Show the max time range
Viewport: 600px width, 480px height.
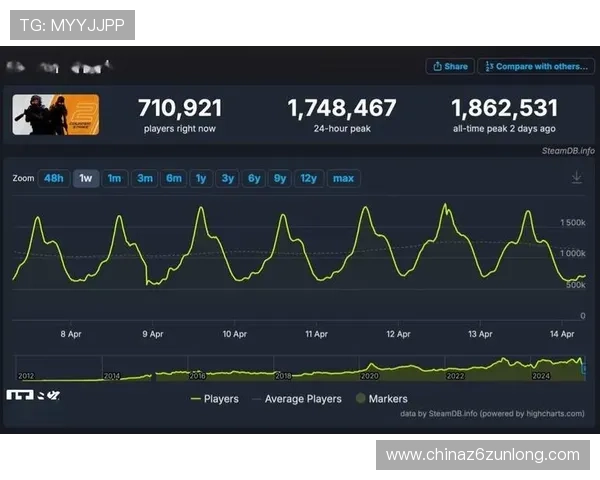(x=343, y=178)
